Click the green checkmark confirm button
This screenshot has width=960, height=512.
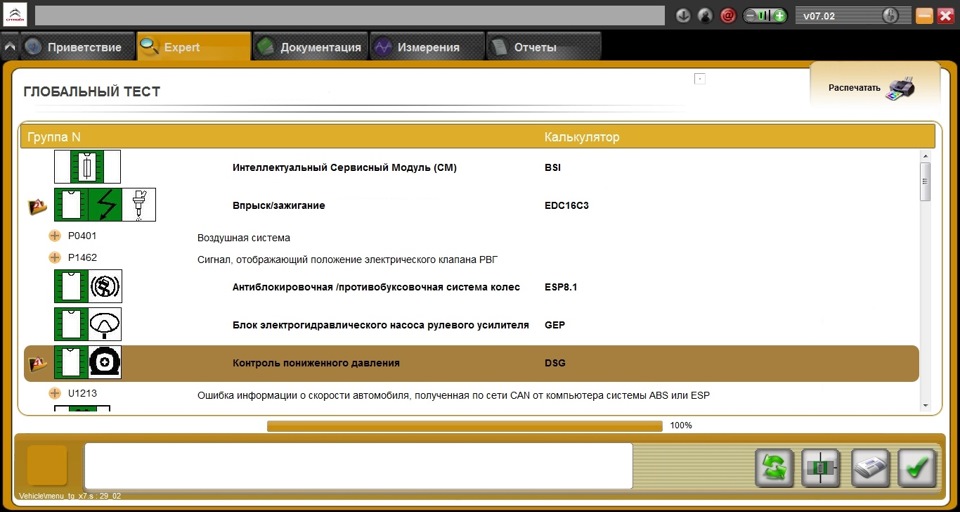point(917,468)
